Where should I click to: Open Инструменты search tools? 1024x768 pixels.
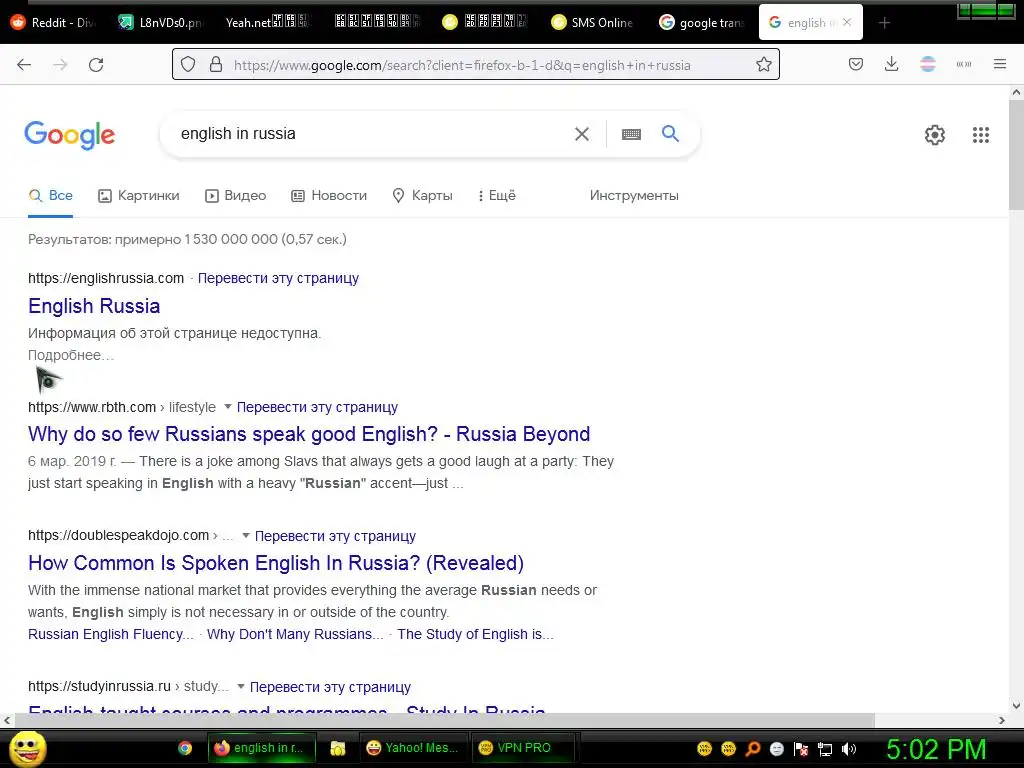(x=634, y=195)
